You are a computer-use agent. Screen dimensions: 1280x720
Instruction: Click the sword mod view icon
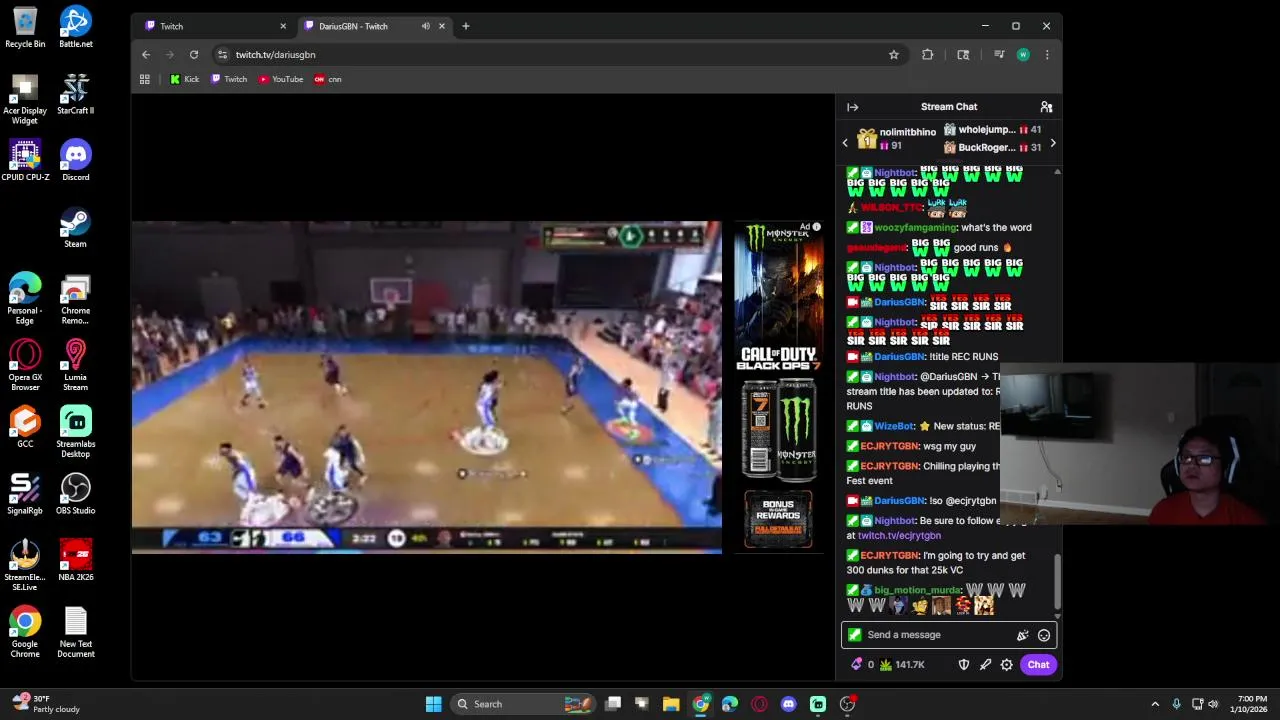pyautogui.click(x=985, y=665)
